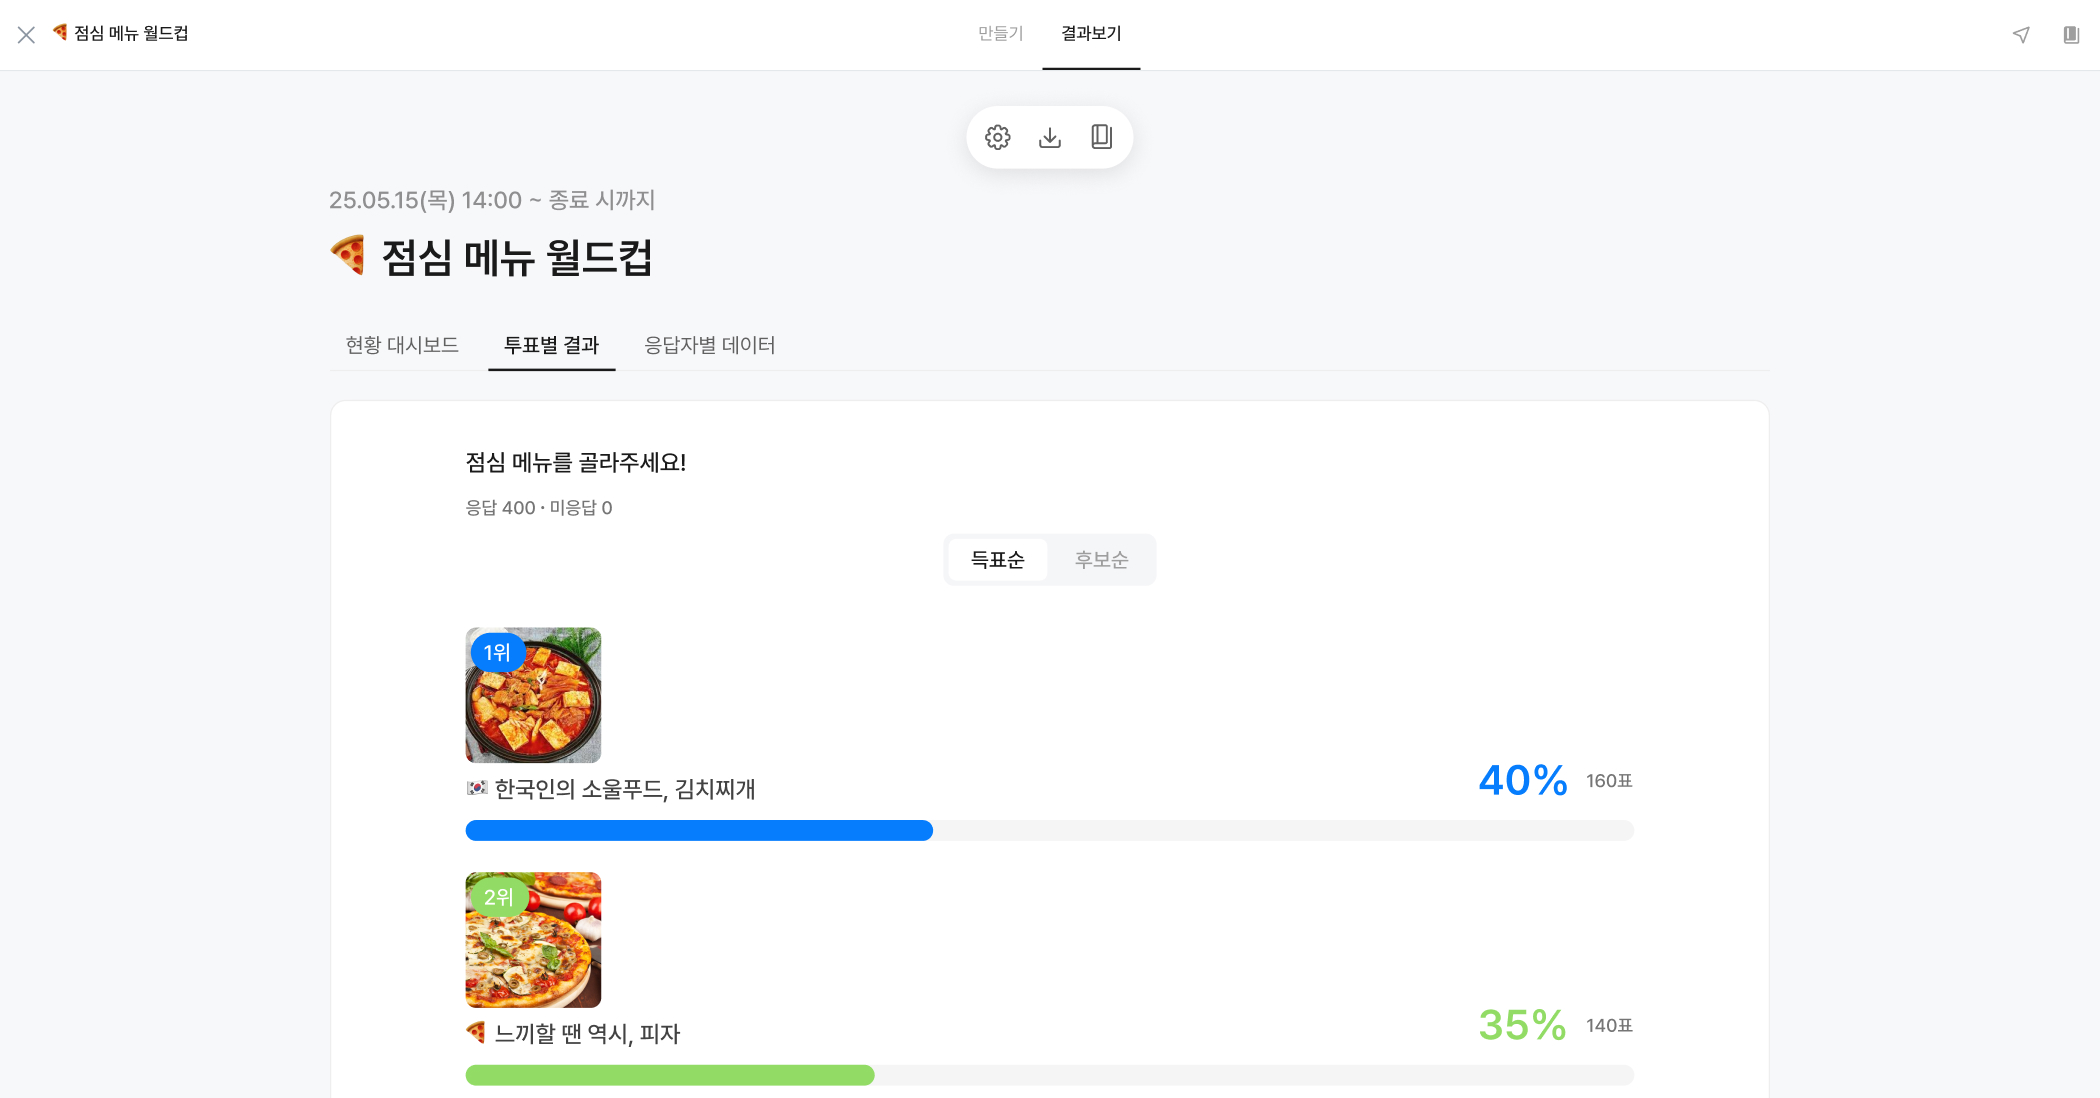Viewport: 2100px width, 1098px height.
Task: Click the 2위 rank badge
Action: tap(498, 897)
